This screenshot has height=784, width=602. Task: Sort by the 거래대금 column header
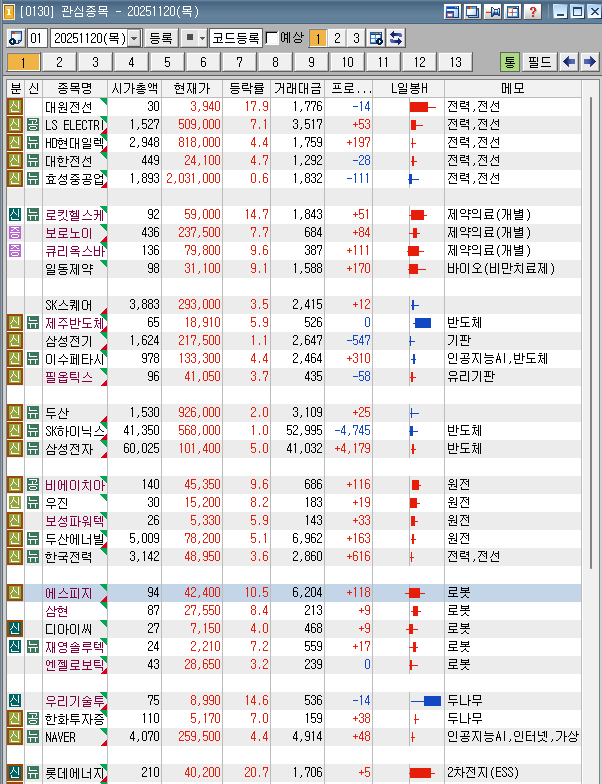pos(298,88)
